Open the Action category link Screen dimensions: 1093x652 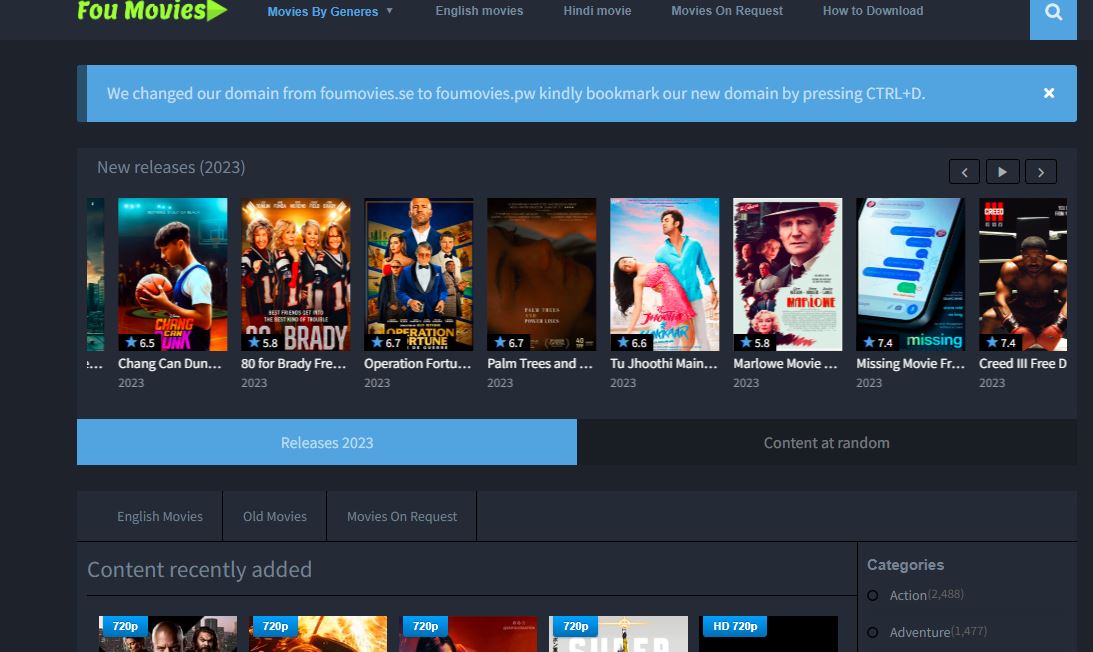(x=908, y=596)
